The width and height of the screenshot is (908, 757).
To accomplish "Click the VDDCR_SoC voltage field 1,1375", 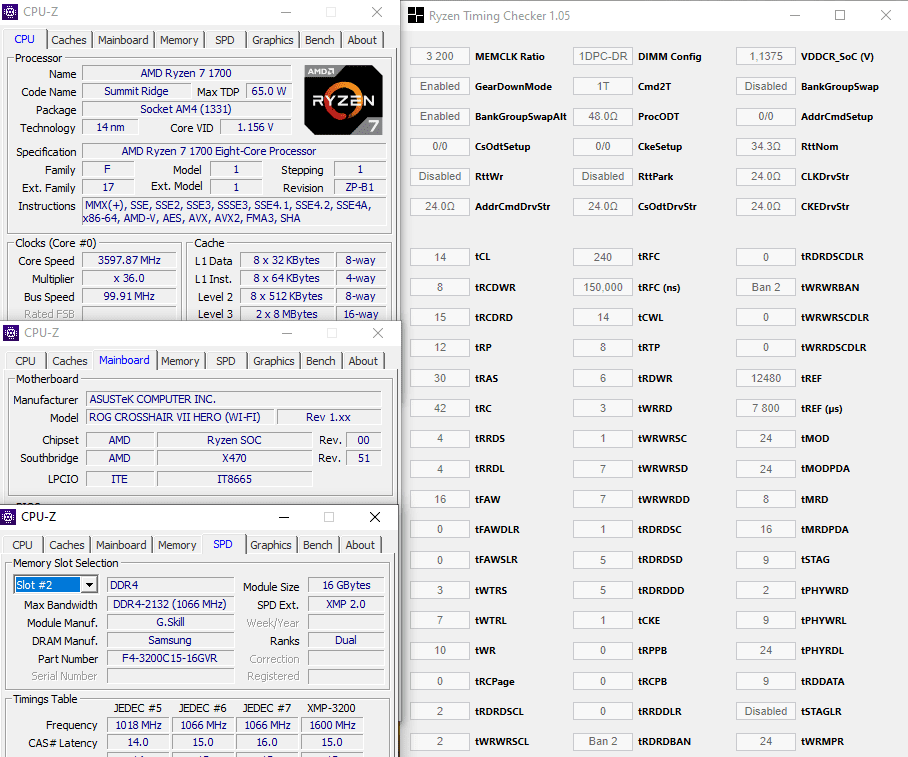I will (766, 56).
